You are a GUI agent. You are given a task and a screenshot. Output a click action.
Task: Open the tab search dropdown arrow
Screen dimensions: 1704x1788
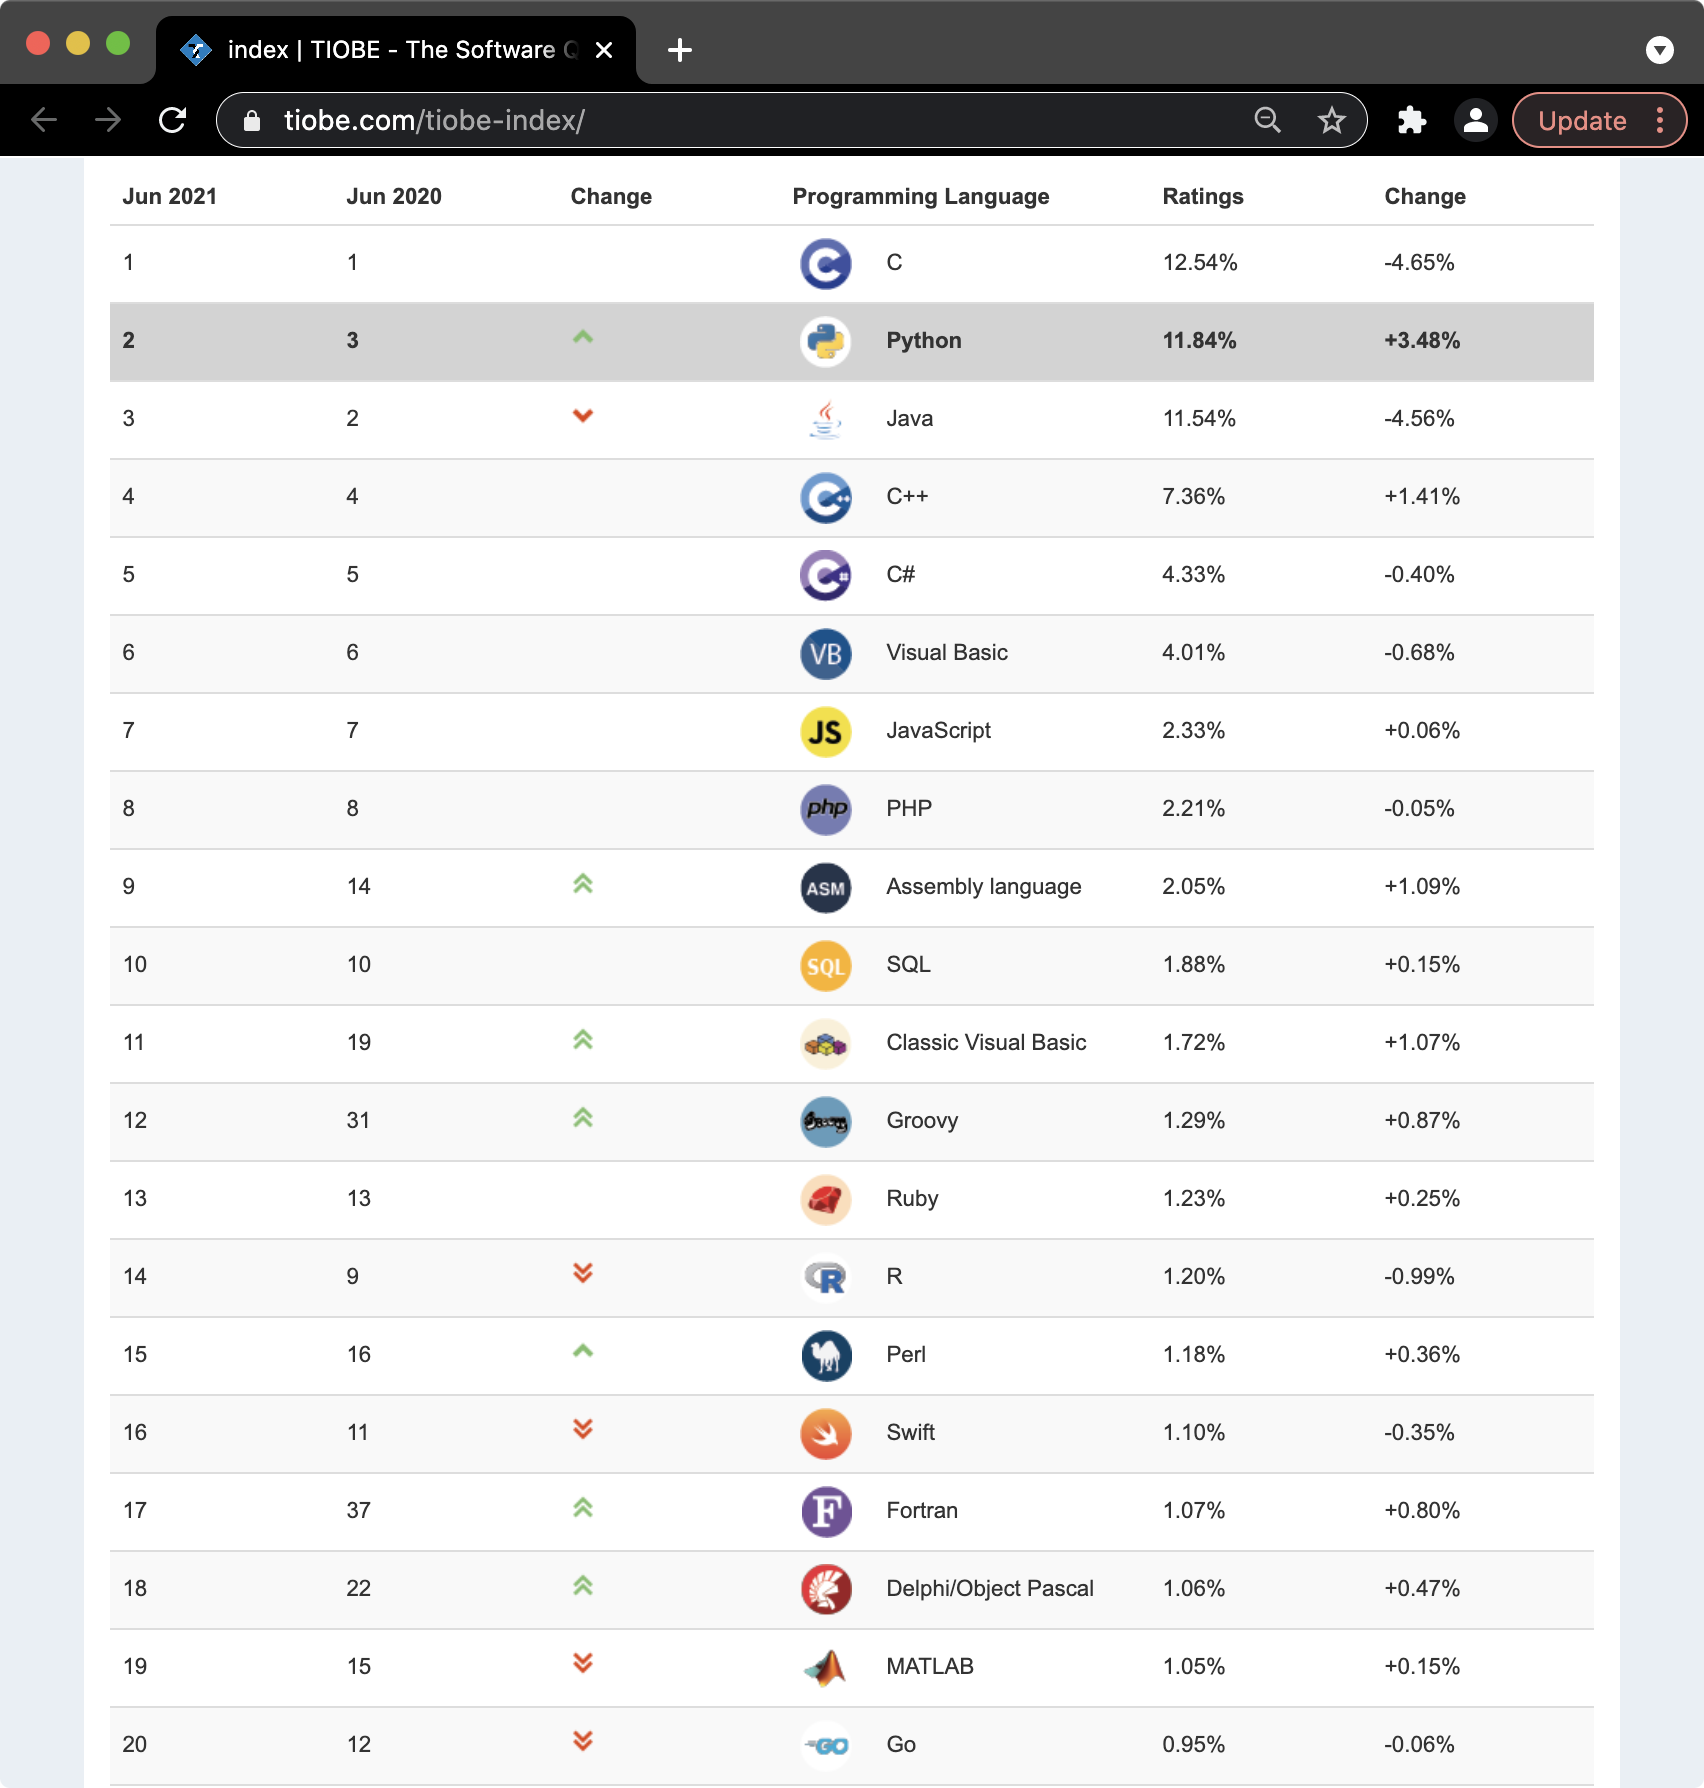[x=1660, y=50]
